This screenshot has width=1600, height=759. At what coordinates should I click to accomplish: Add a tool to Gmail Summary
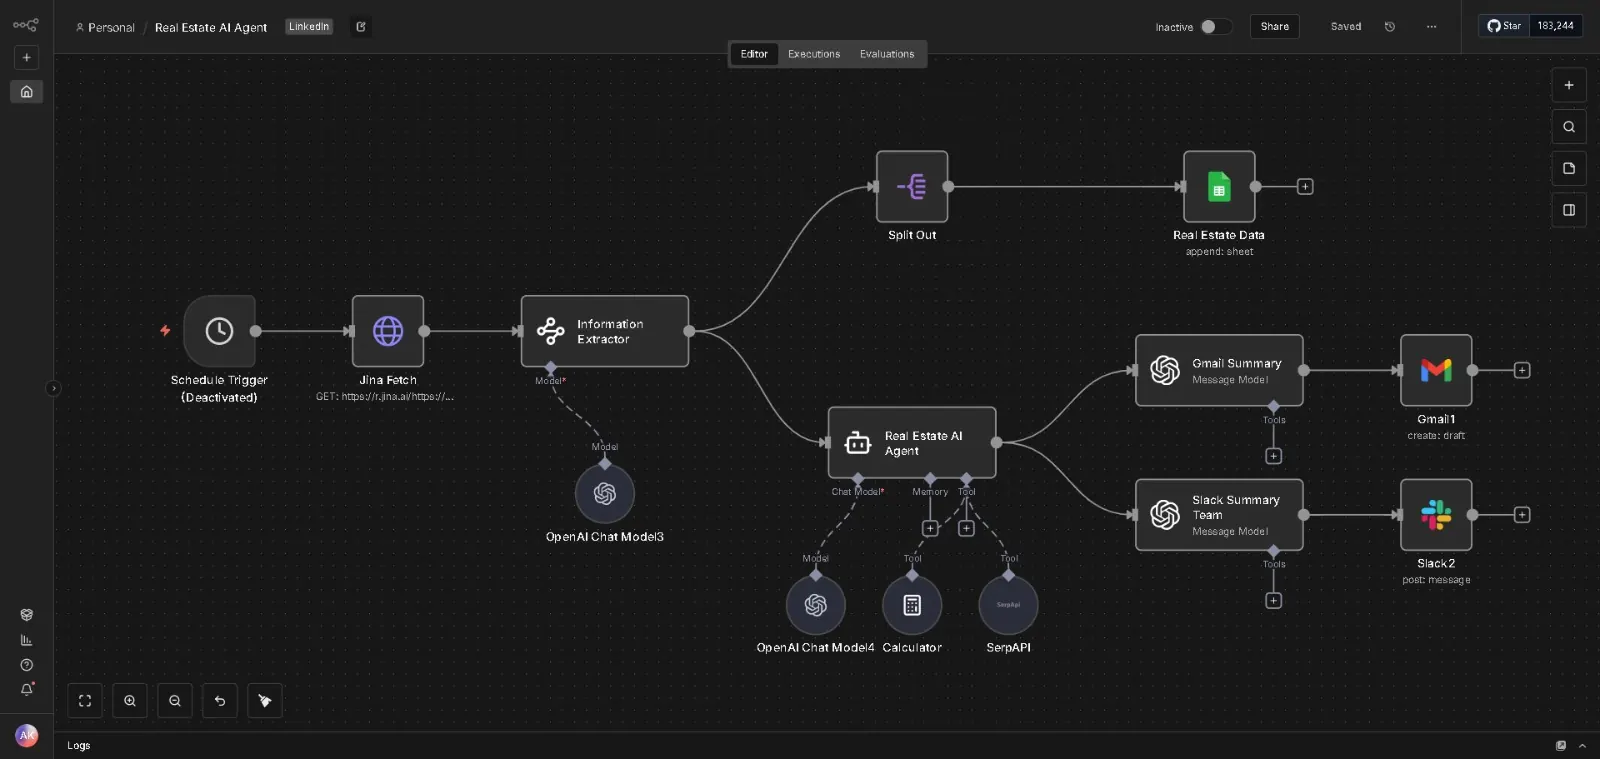[x=1273, y=457]
